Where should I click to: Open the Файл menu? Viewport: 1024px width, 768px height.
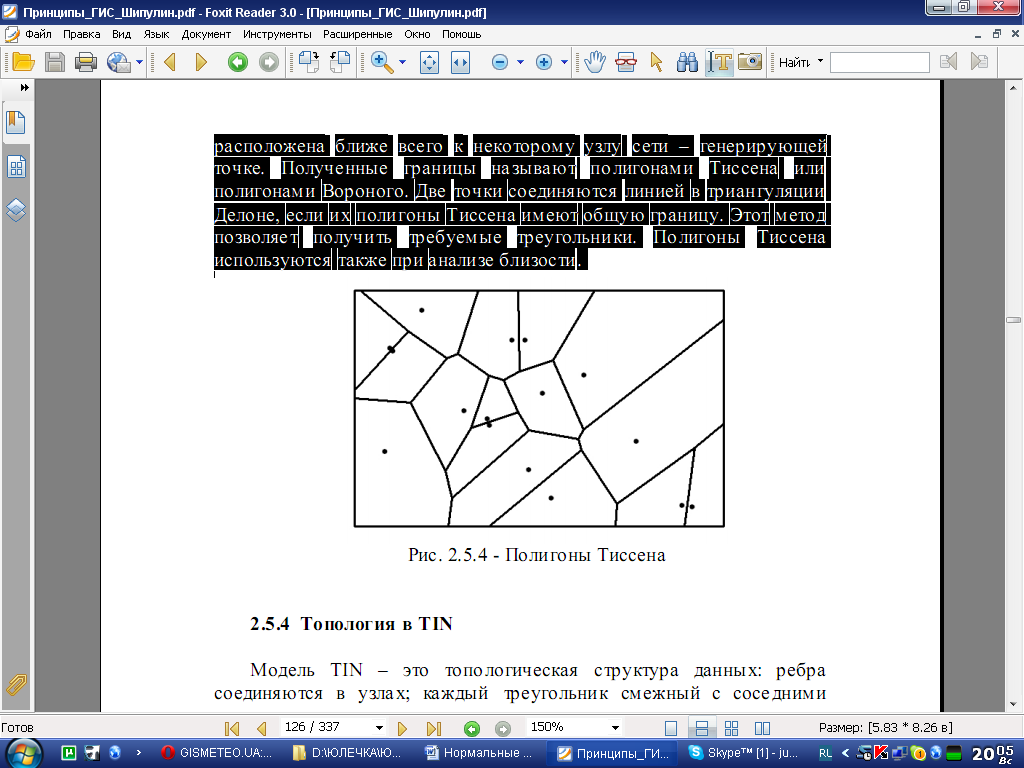coord(38,34)
